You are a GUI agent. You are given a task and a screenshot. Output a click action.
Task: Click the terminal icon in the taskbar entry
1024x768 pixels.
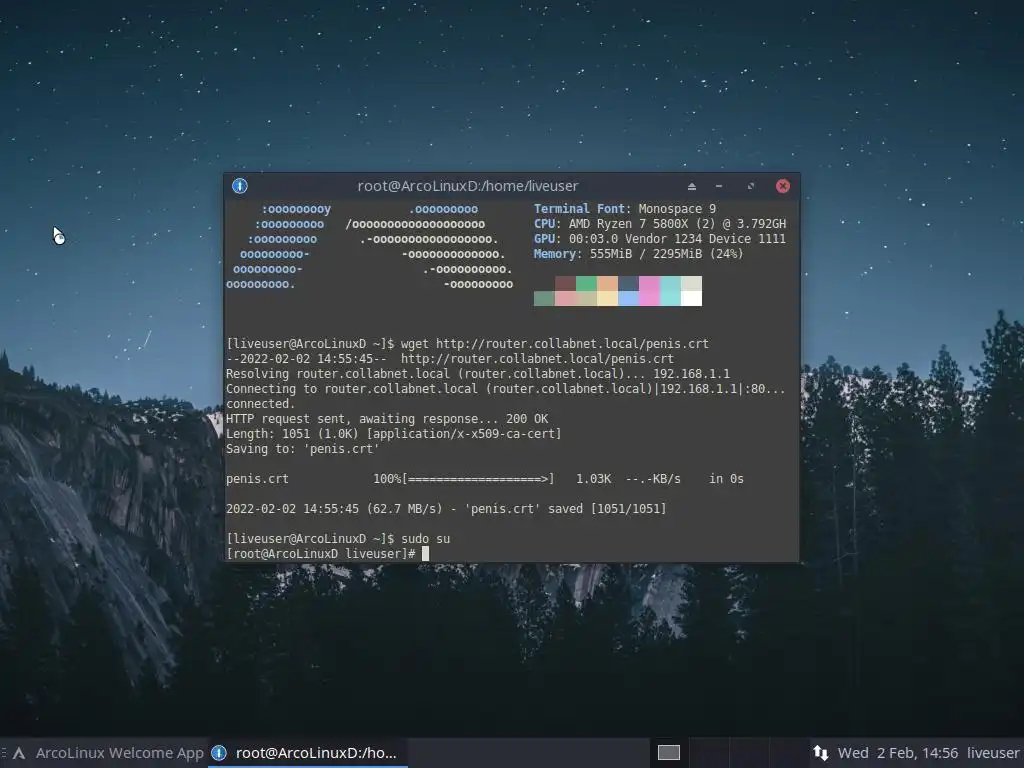coord(219,753)
